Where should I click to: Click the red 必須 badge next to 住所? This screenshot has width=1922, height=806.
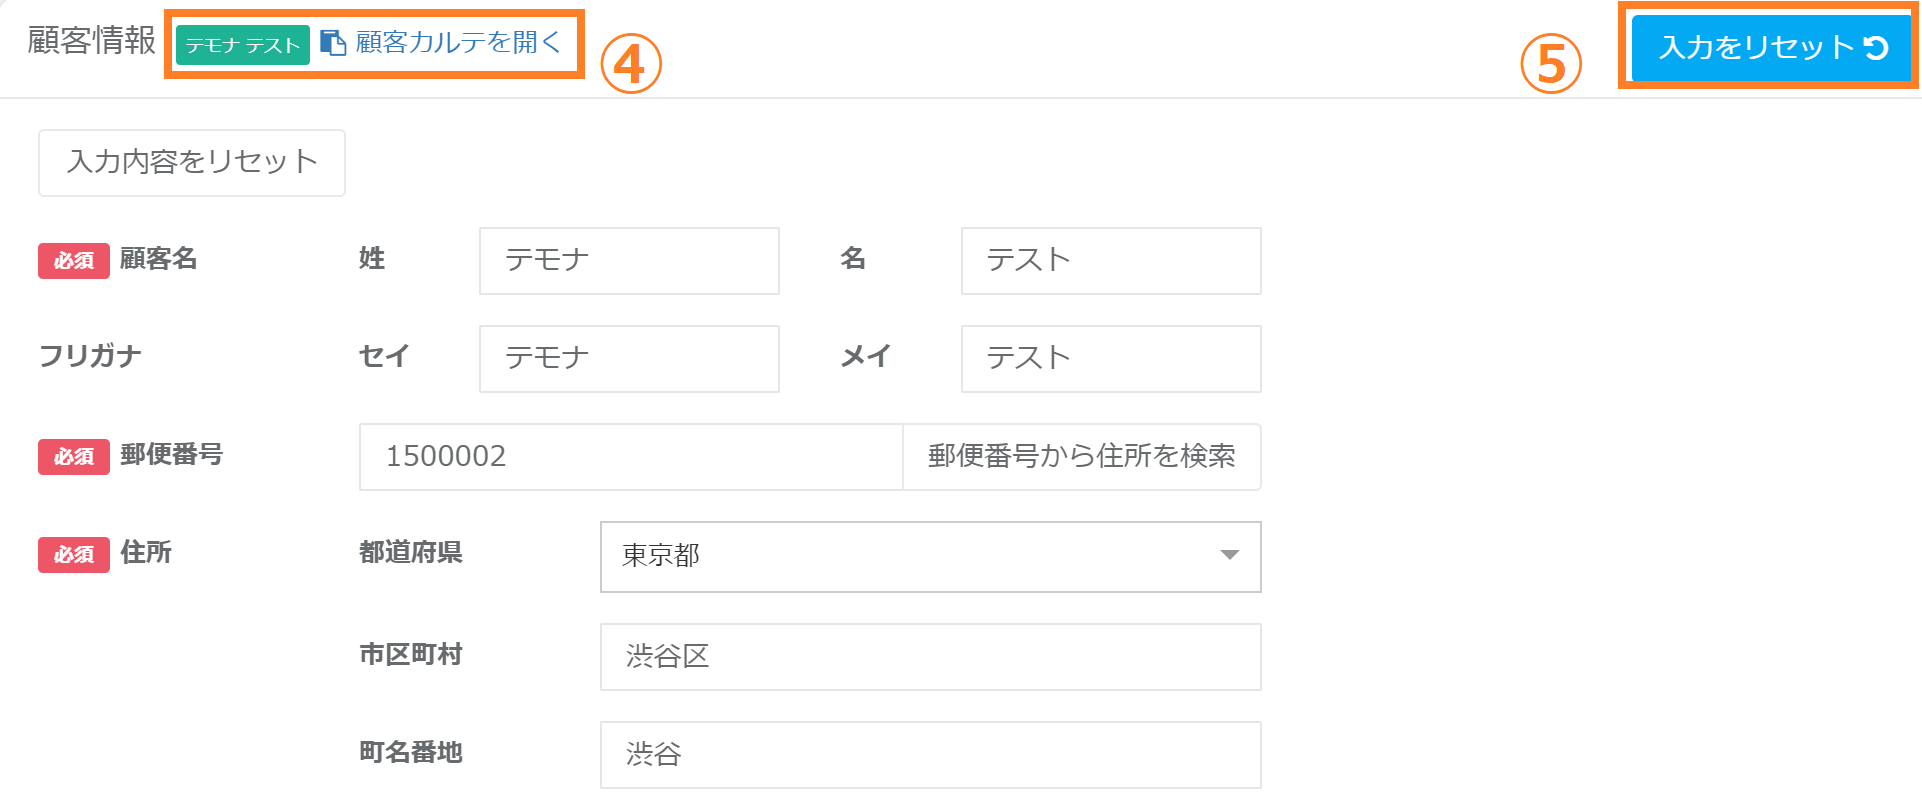click(74, 555)
